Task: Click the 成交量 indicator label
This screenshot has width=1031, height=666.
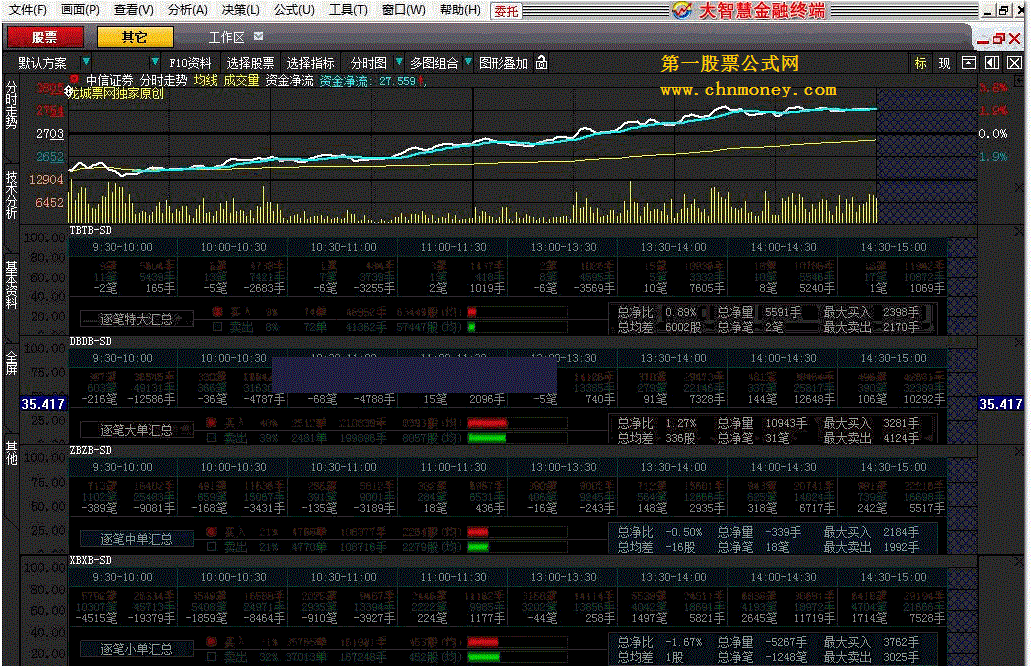Action: [241, 80]
